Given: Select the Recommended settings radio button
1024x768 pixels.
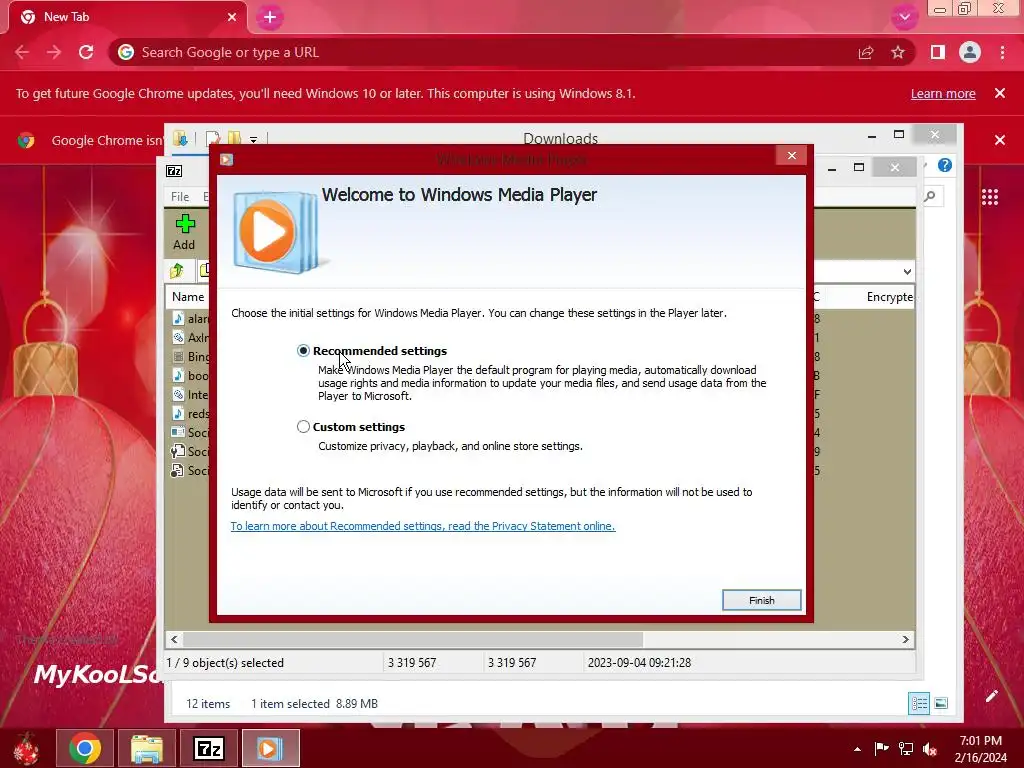Looking at the screenshot, I should (303, 351).
